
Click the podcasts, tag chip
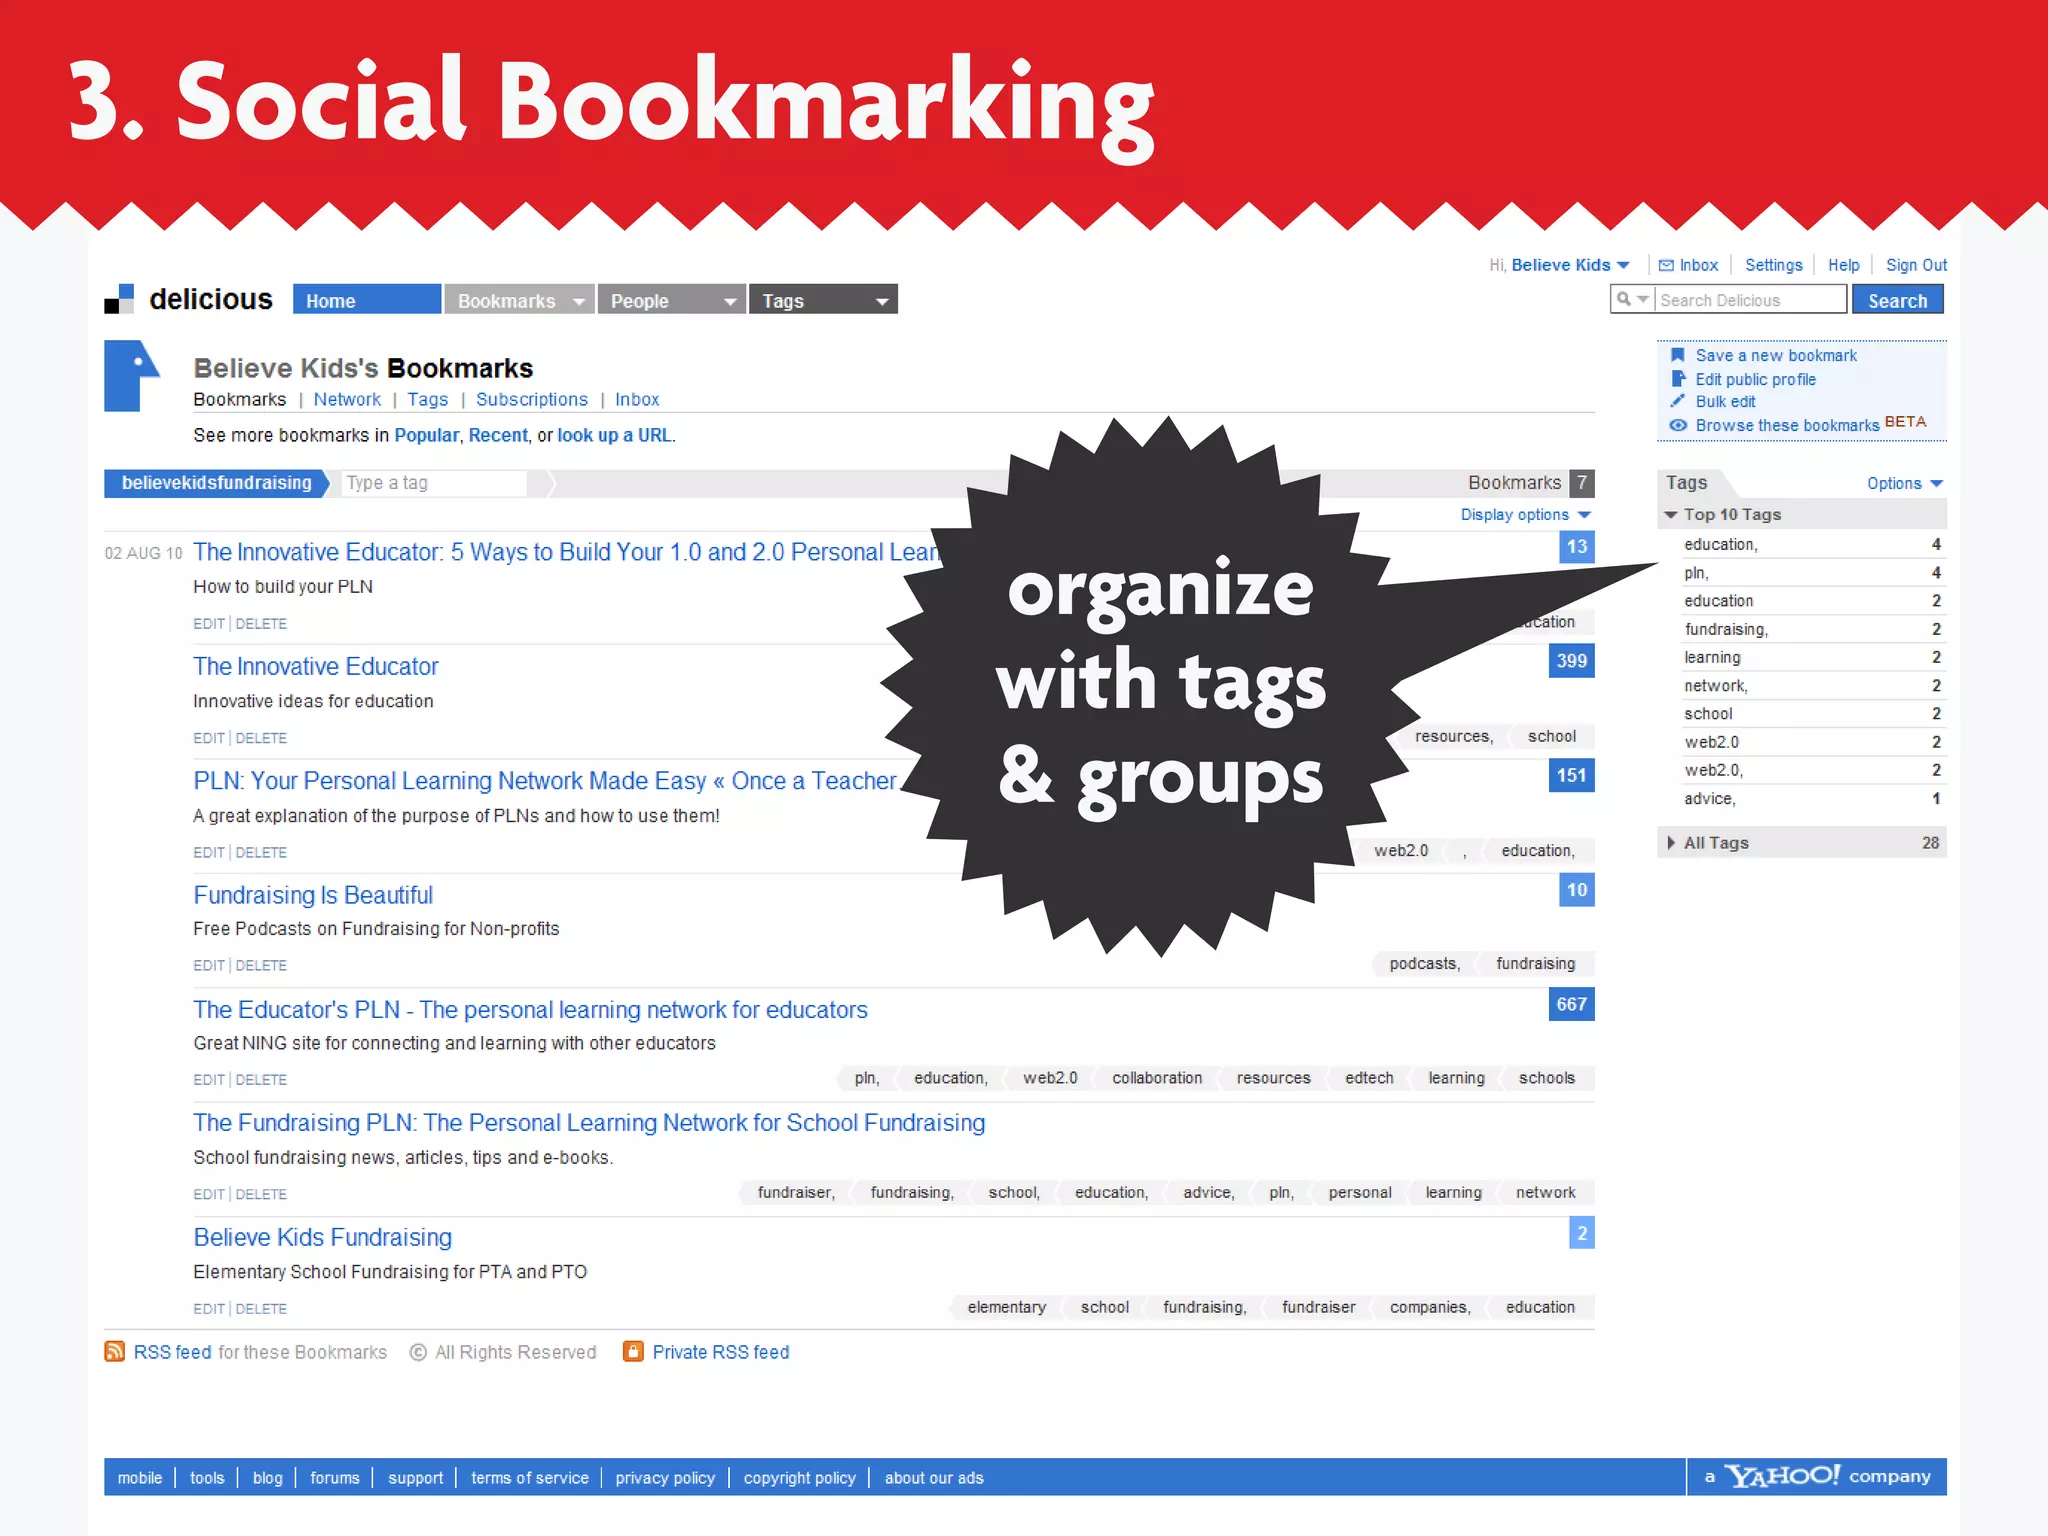[x=1424, y=963]
